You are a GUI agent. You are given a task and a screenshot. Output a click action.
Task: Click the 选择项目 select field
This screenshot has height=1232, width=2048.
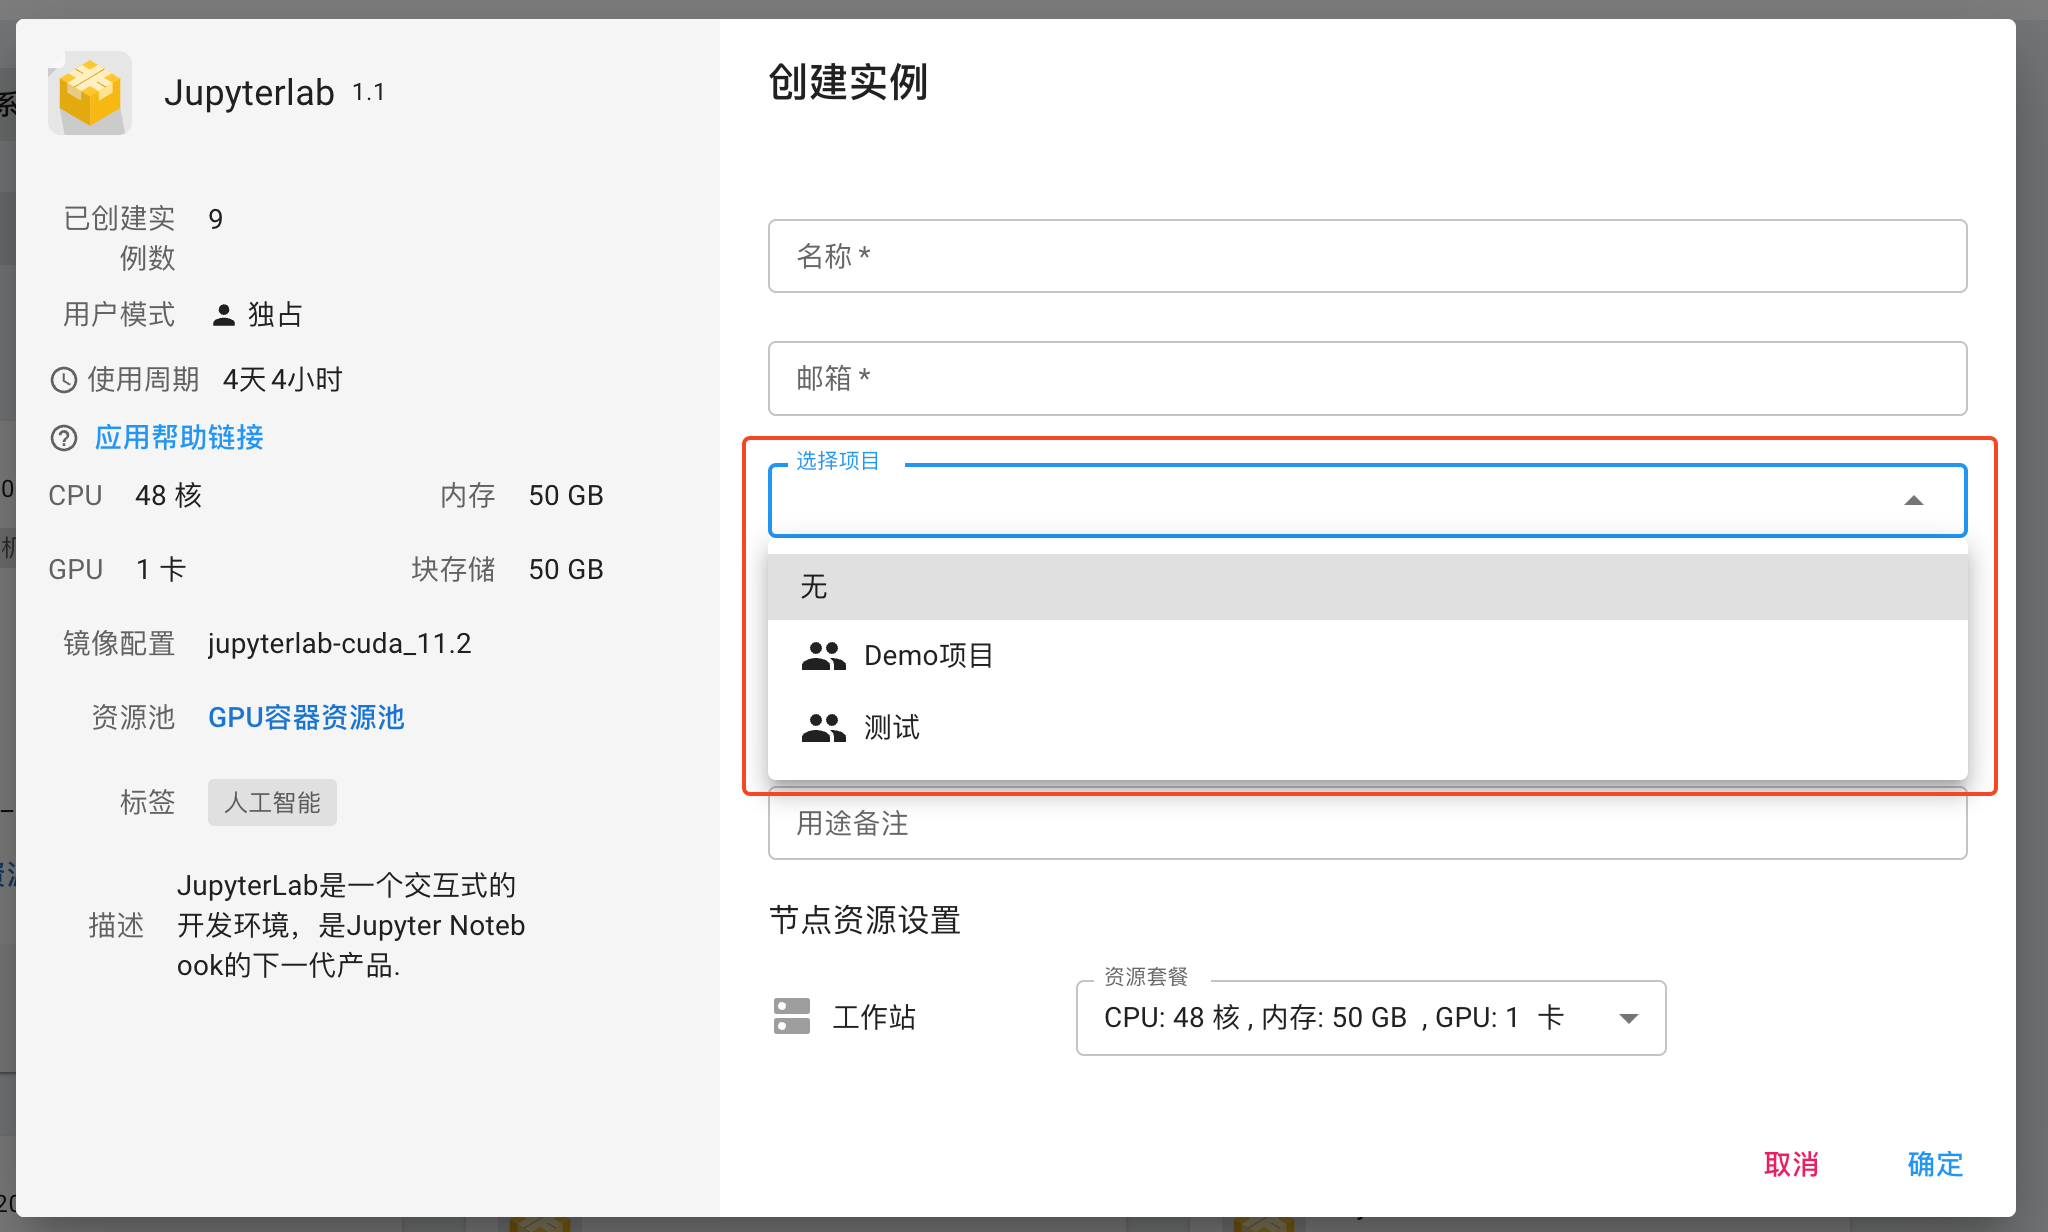coord(1367,500)
